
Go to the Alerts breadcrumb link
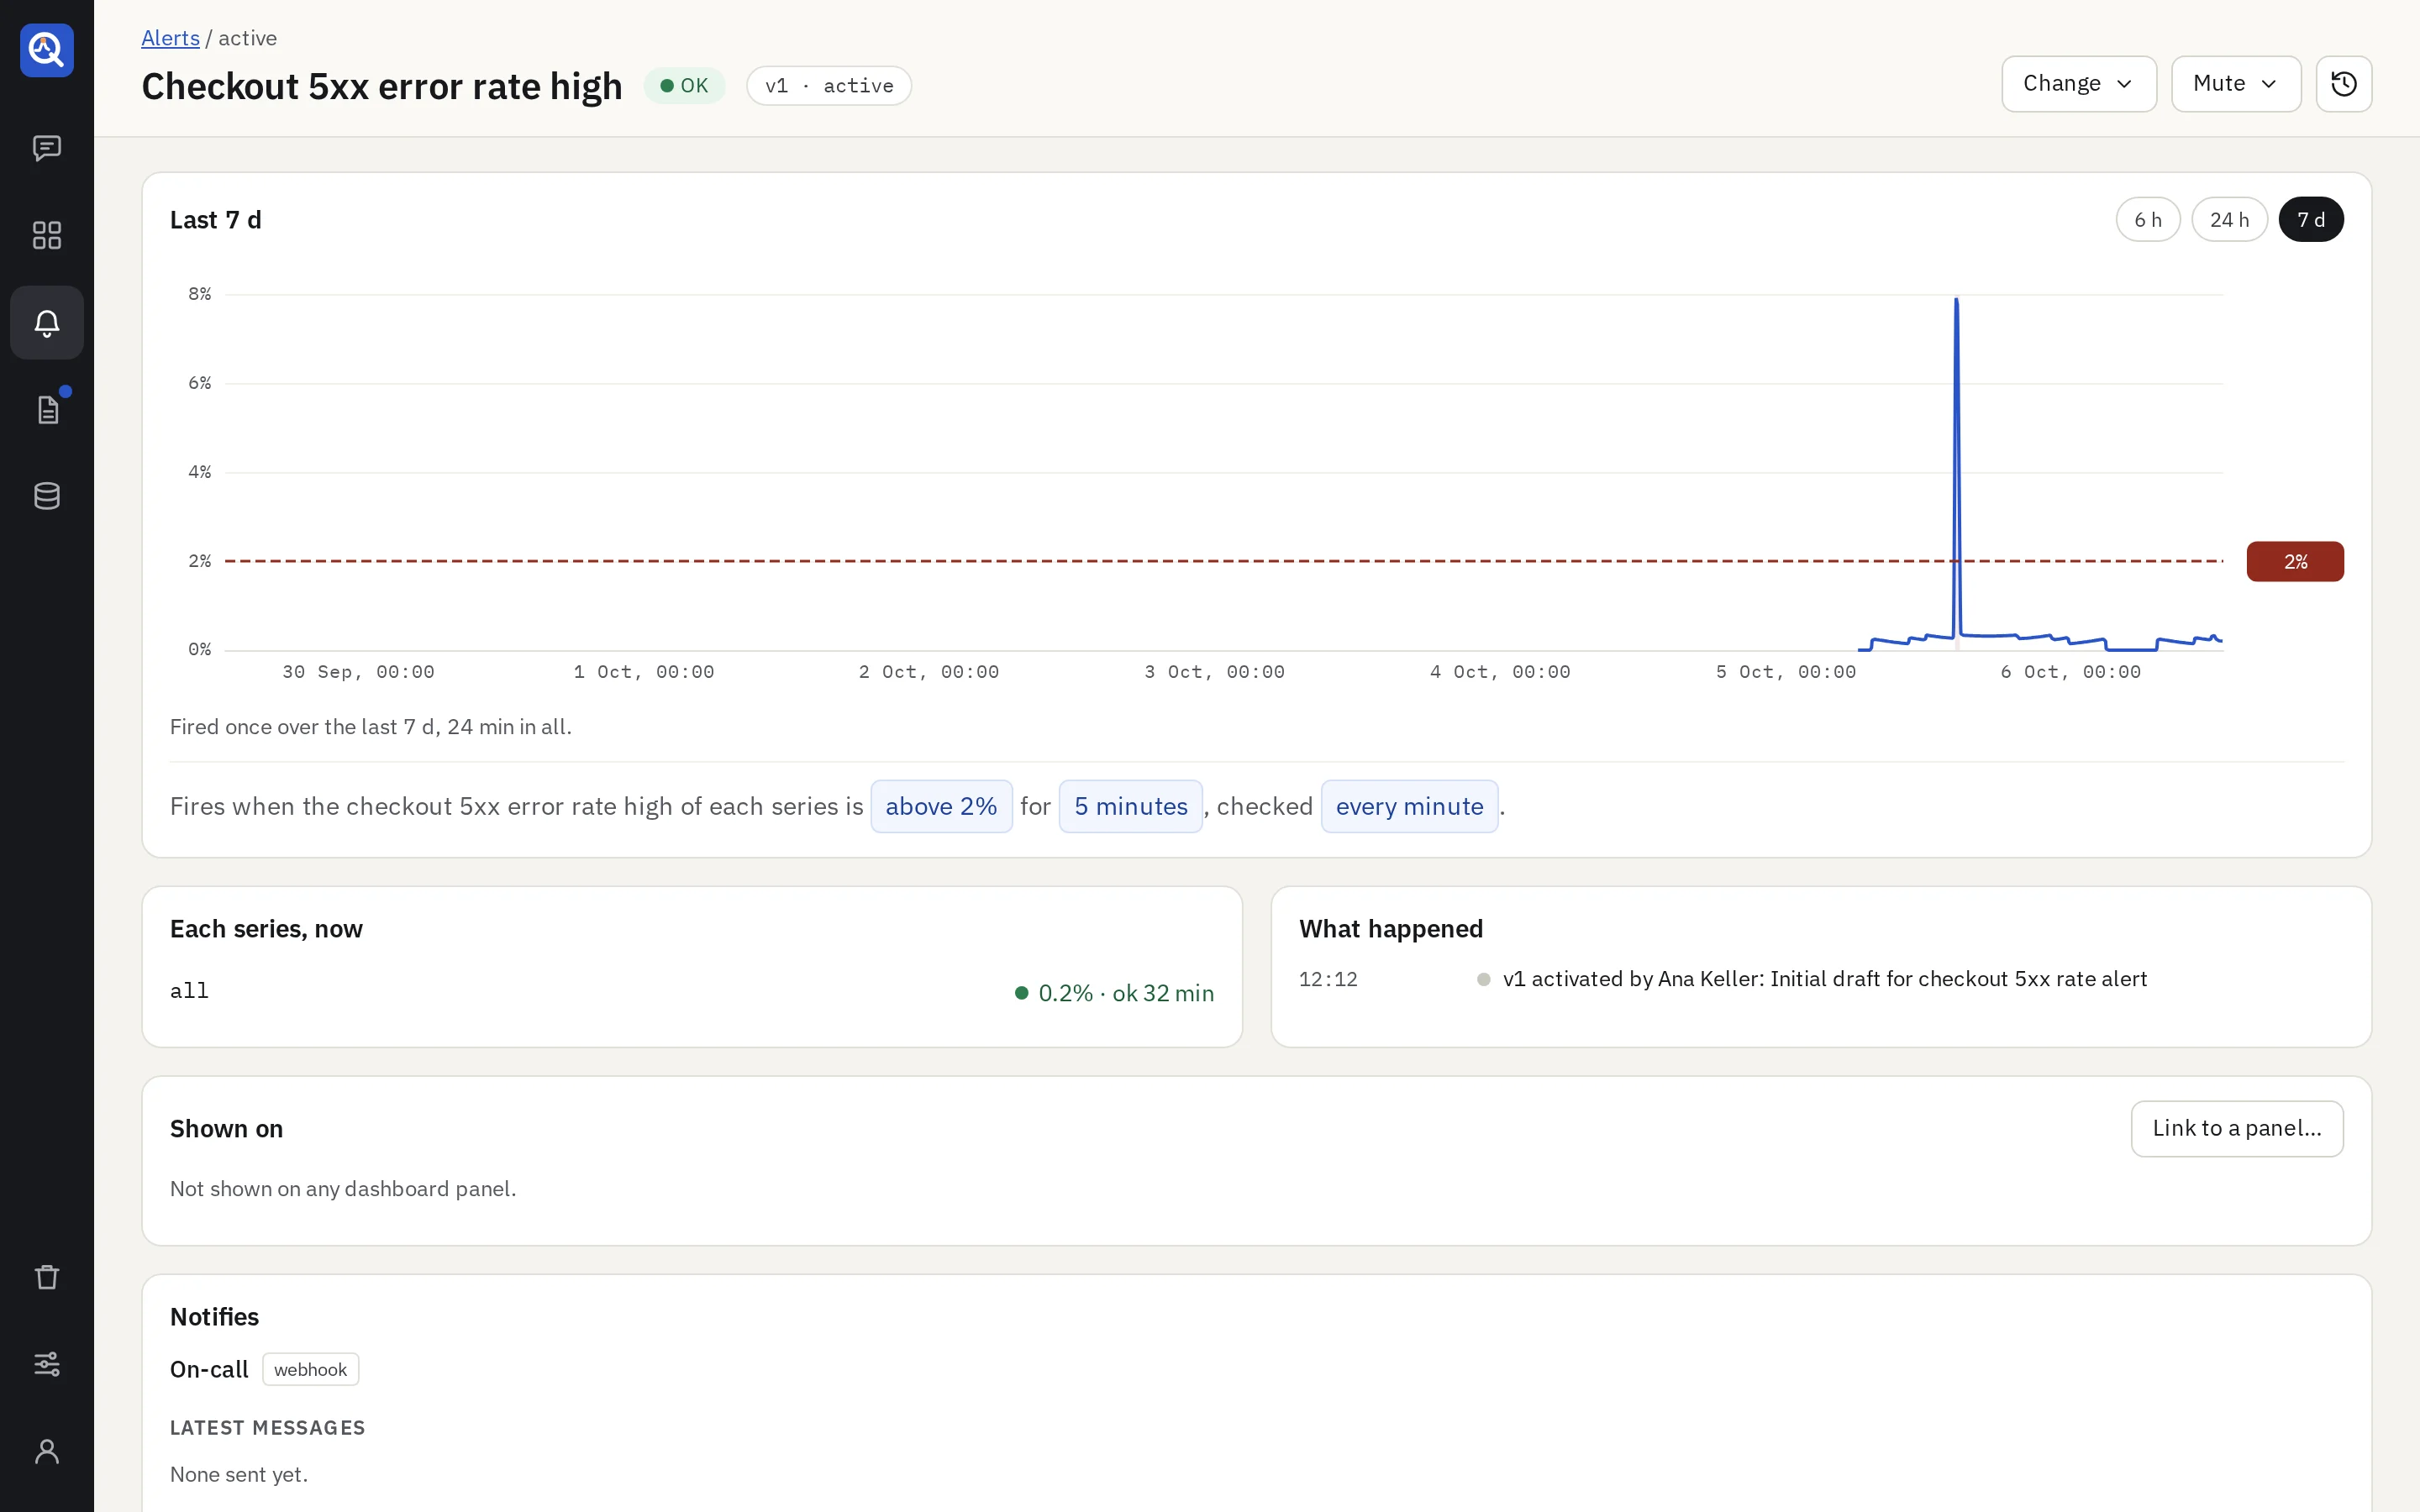click(170, 38)
